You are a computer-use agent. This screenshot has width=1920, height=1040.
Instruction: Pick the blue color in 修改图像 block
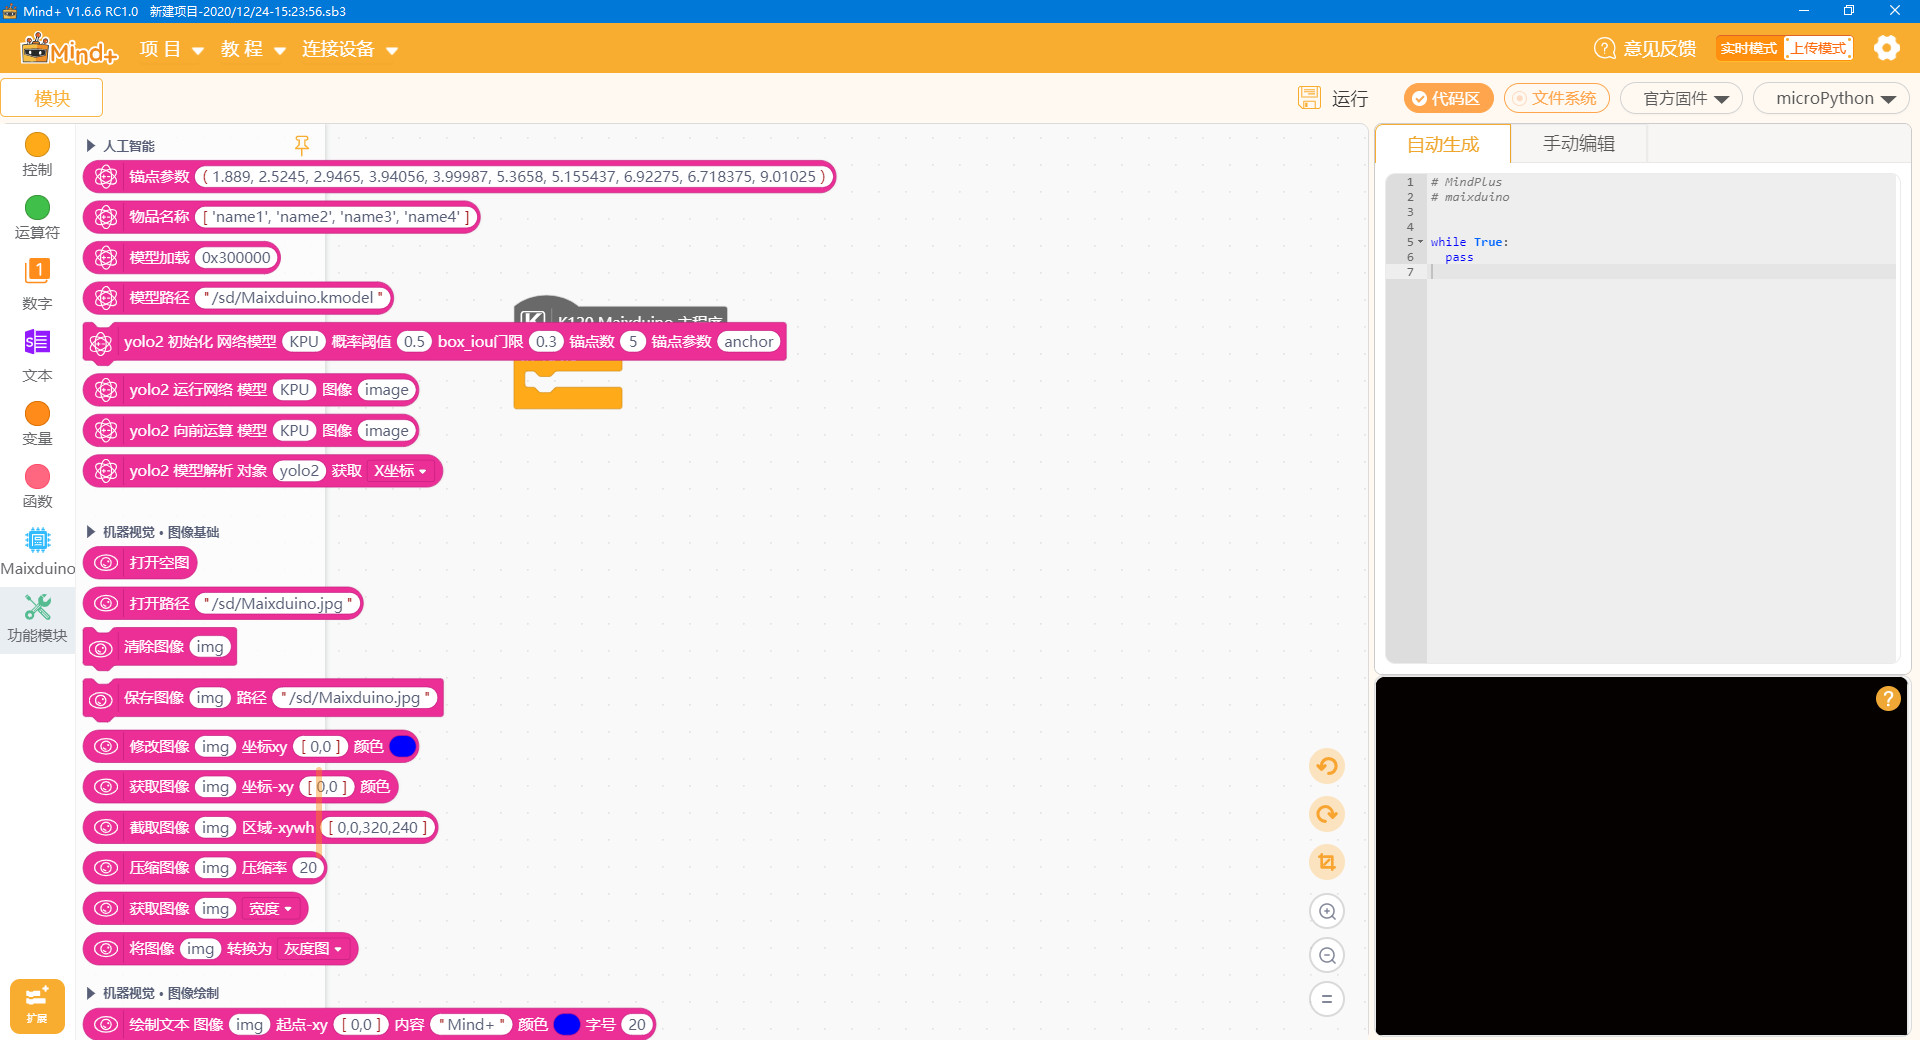click(402, 747)
